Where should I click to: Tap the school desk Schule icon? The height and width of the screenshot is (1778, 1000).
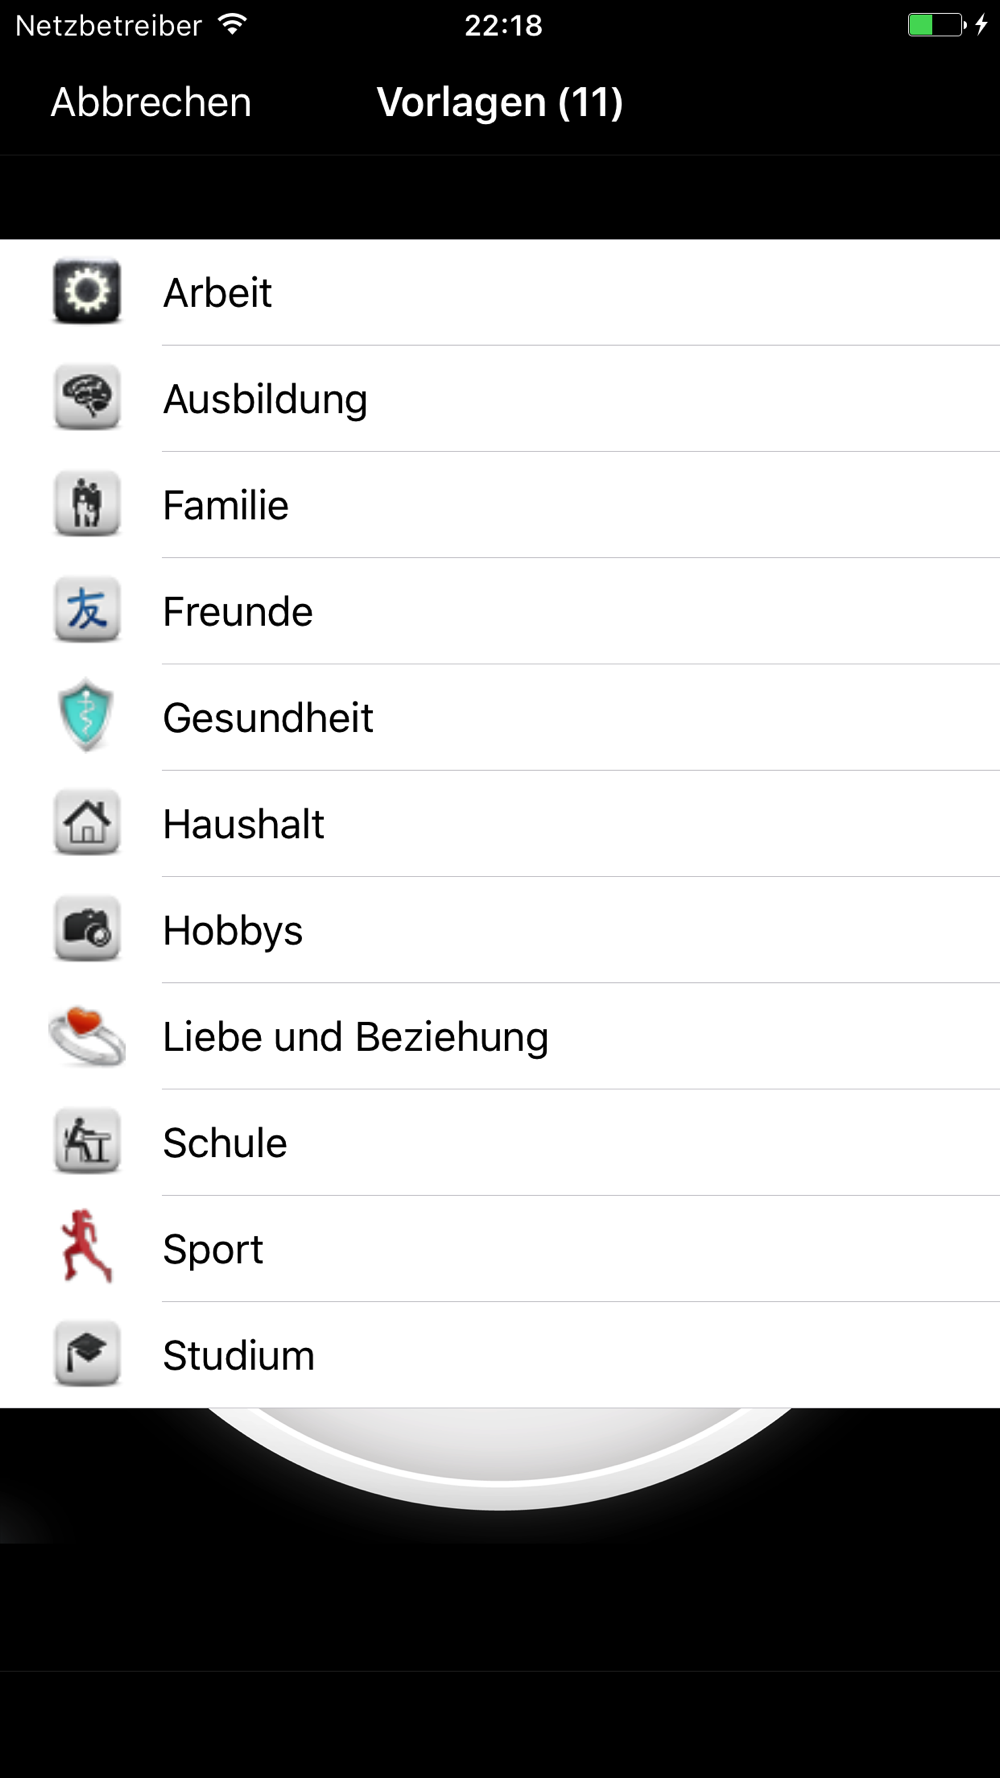[x=87, y=1142]
